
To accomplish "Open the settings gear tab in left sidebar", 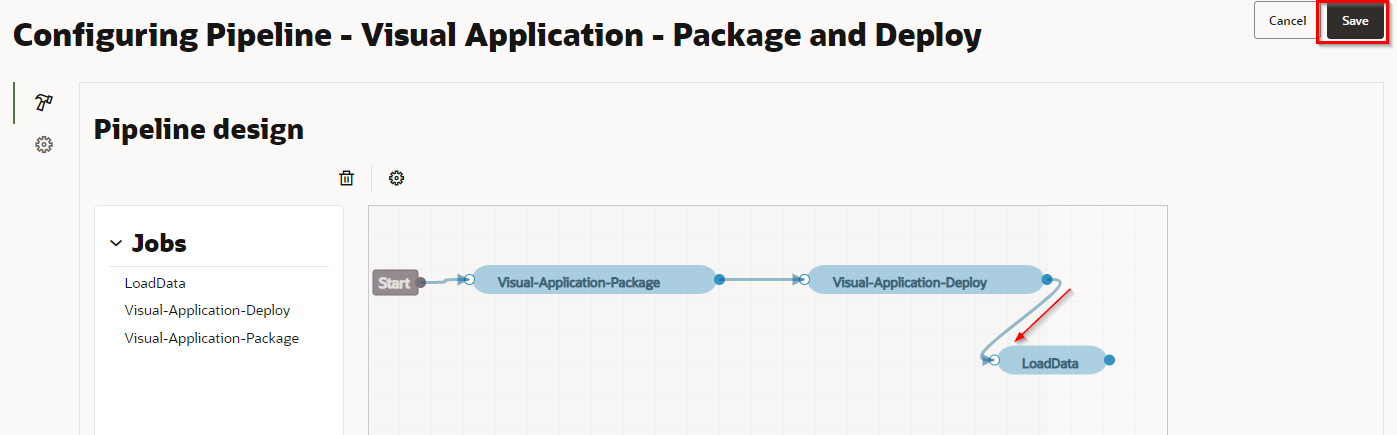I will 43,145.
